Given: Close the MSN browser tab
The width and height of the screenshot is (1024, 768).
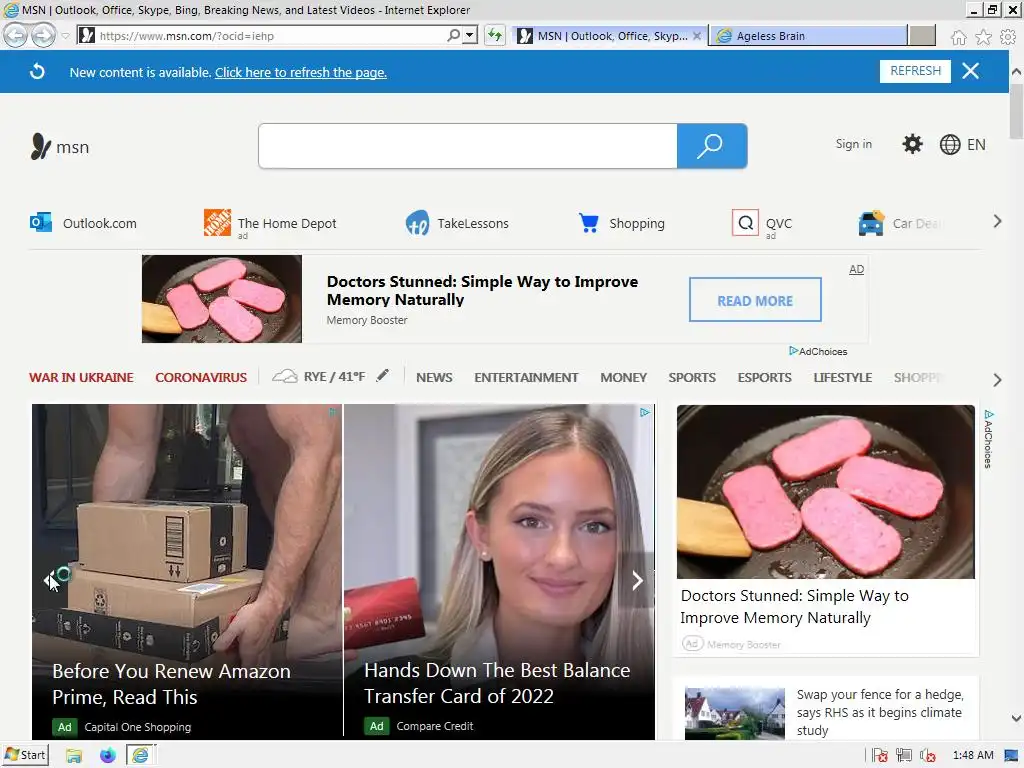Looking at the screenshot, I should point(697,36).
